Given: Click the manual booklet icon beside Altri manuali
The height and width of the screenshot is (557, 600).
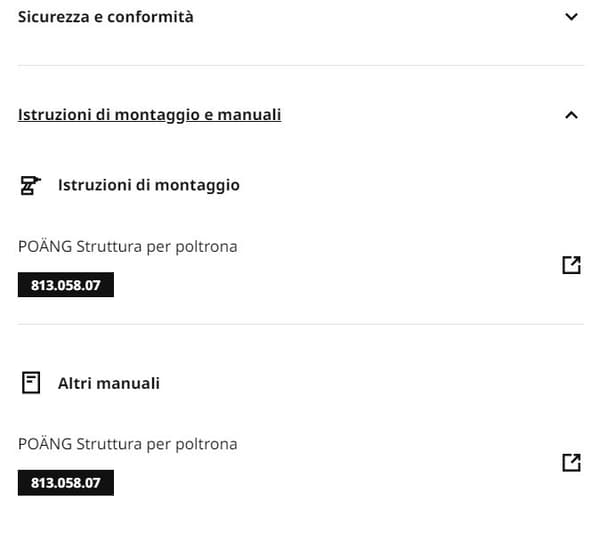Looking at the screenshot, I should 31,383.
